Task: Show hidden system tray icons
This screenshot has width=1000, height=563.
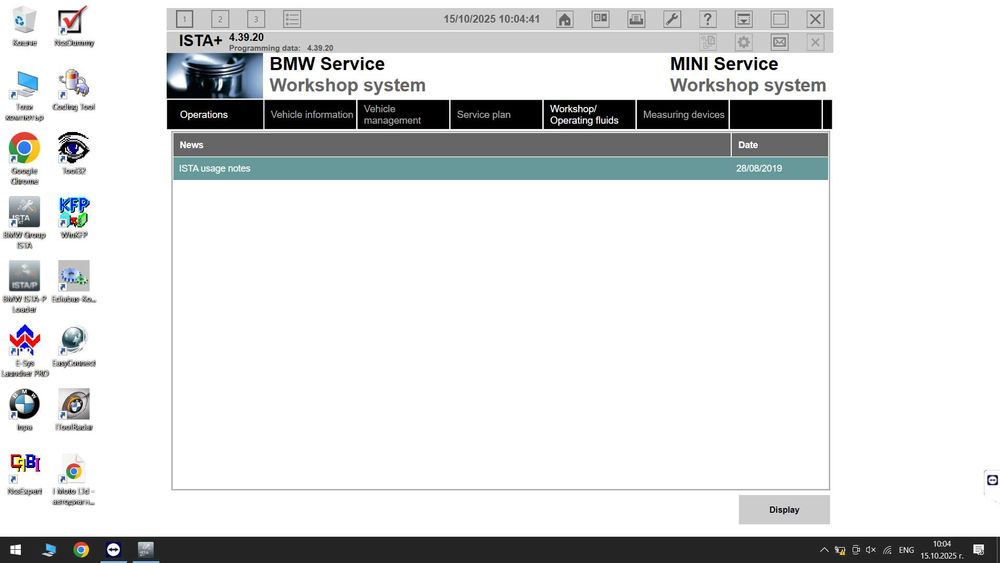Action: pos(824,550)
